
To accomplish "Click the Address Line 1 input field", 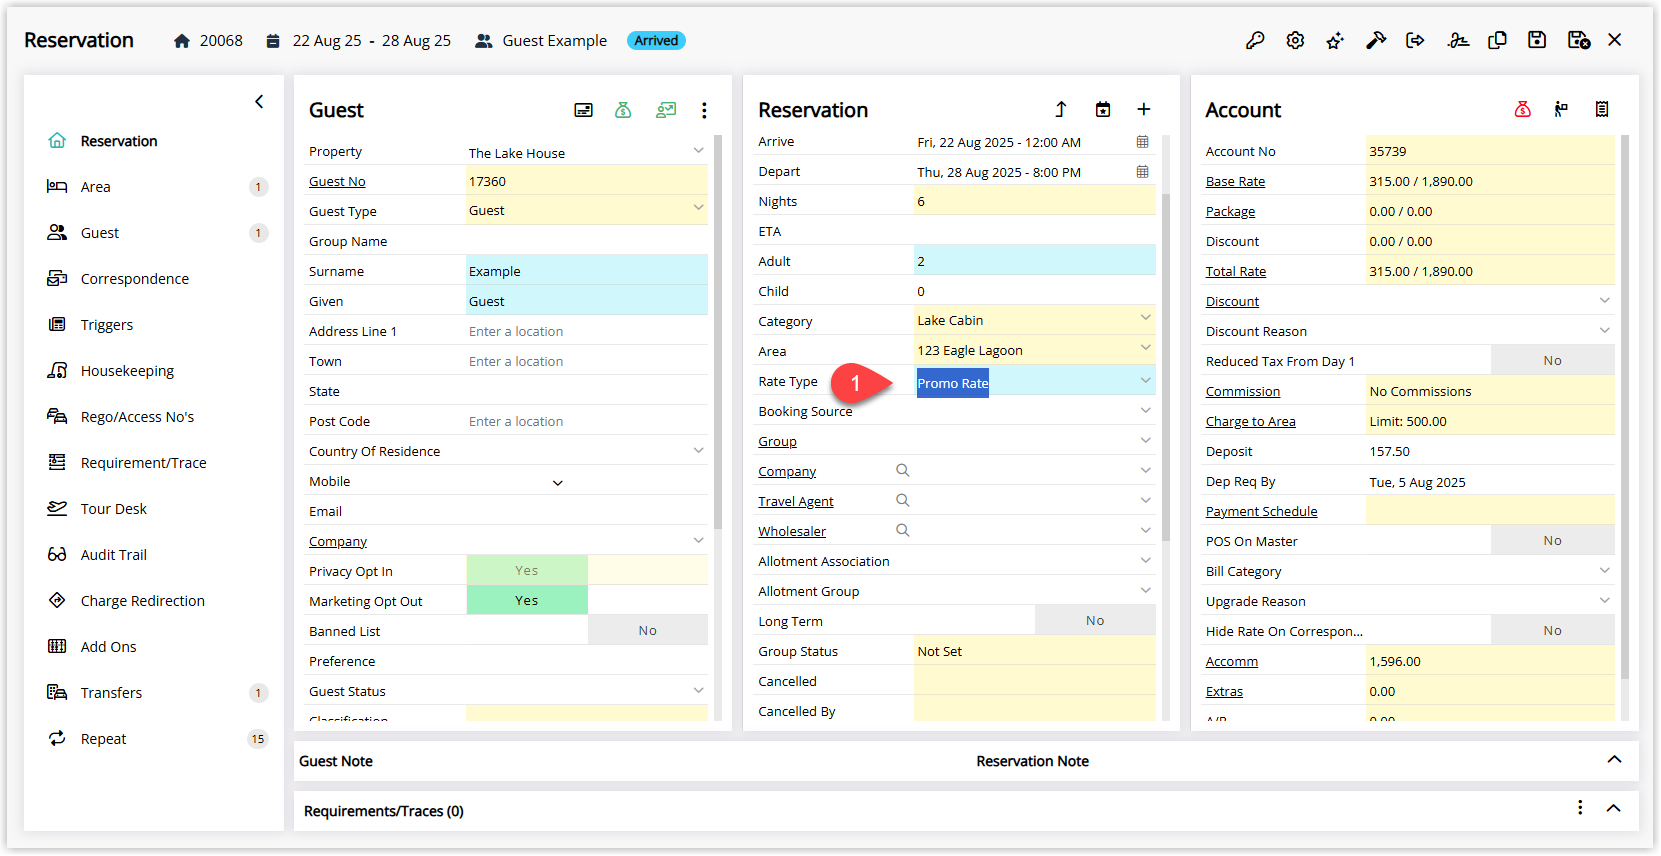I will pyautogui.click(x=586, y=331).
